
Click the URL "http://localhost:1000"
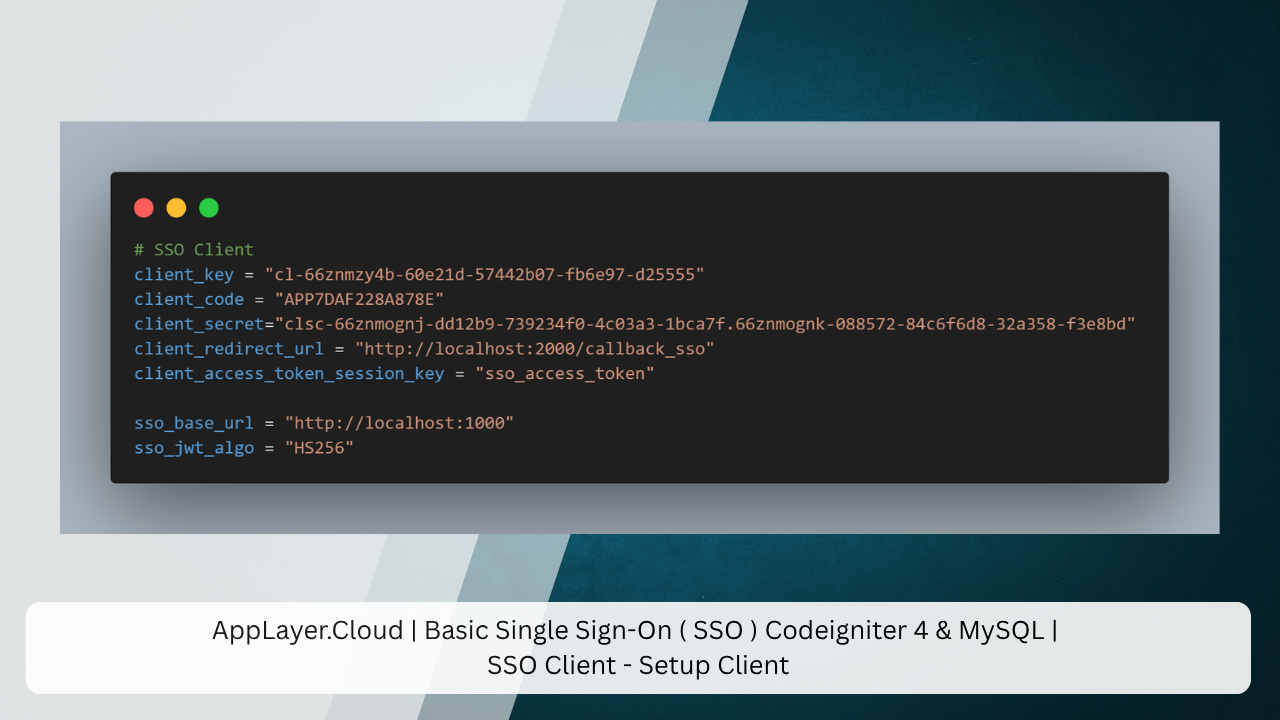pyautogui.click(x=399, y=423)
